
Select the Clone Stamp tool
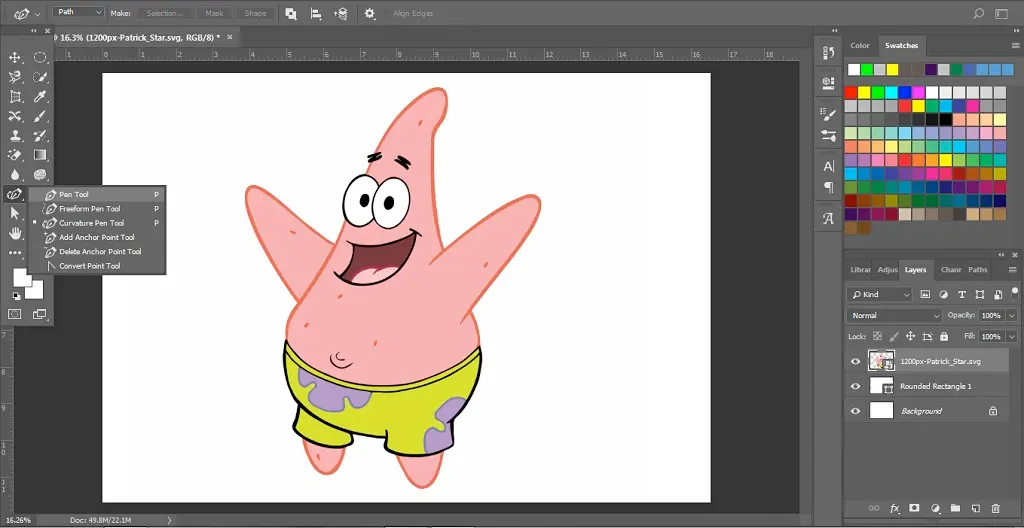tap(14, 136)
